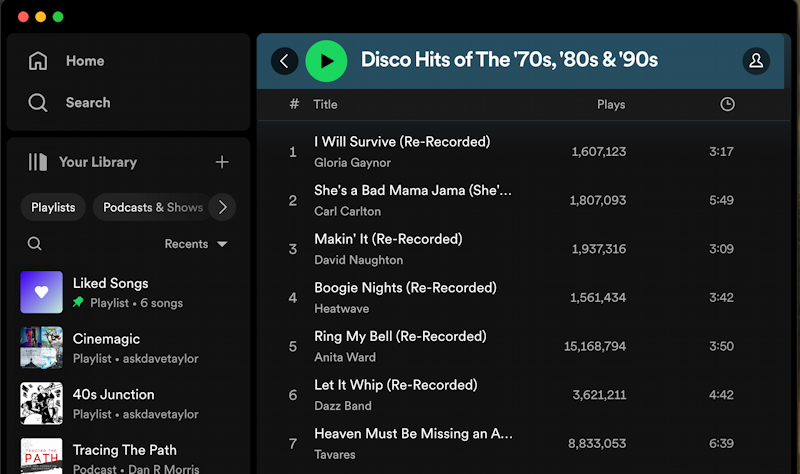Open Tracing The Path podcast cover

(41, 456)
